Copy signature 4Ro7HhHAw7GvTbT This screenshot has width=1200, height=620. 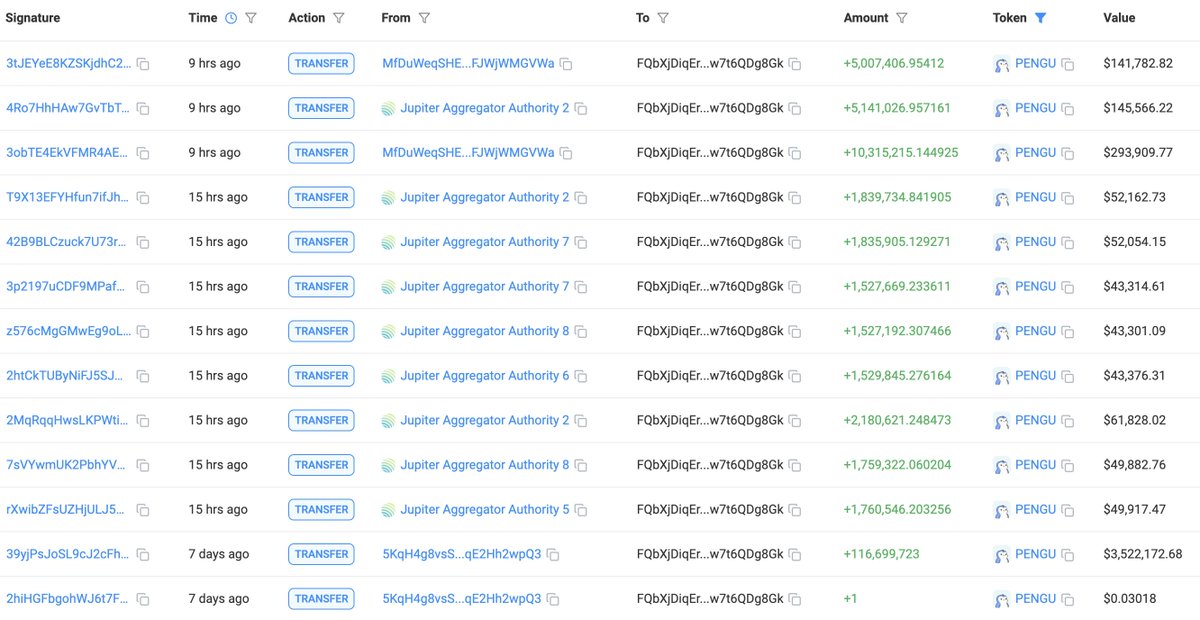(143, 108)
